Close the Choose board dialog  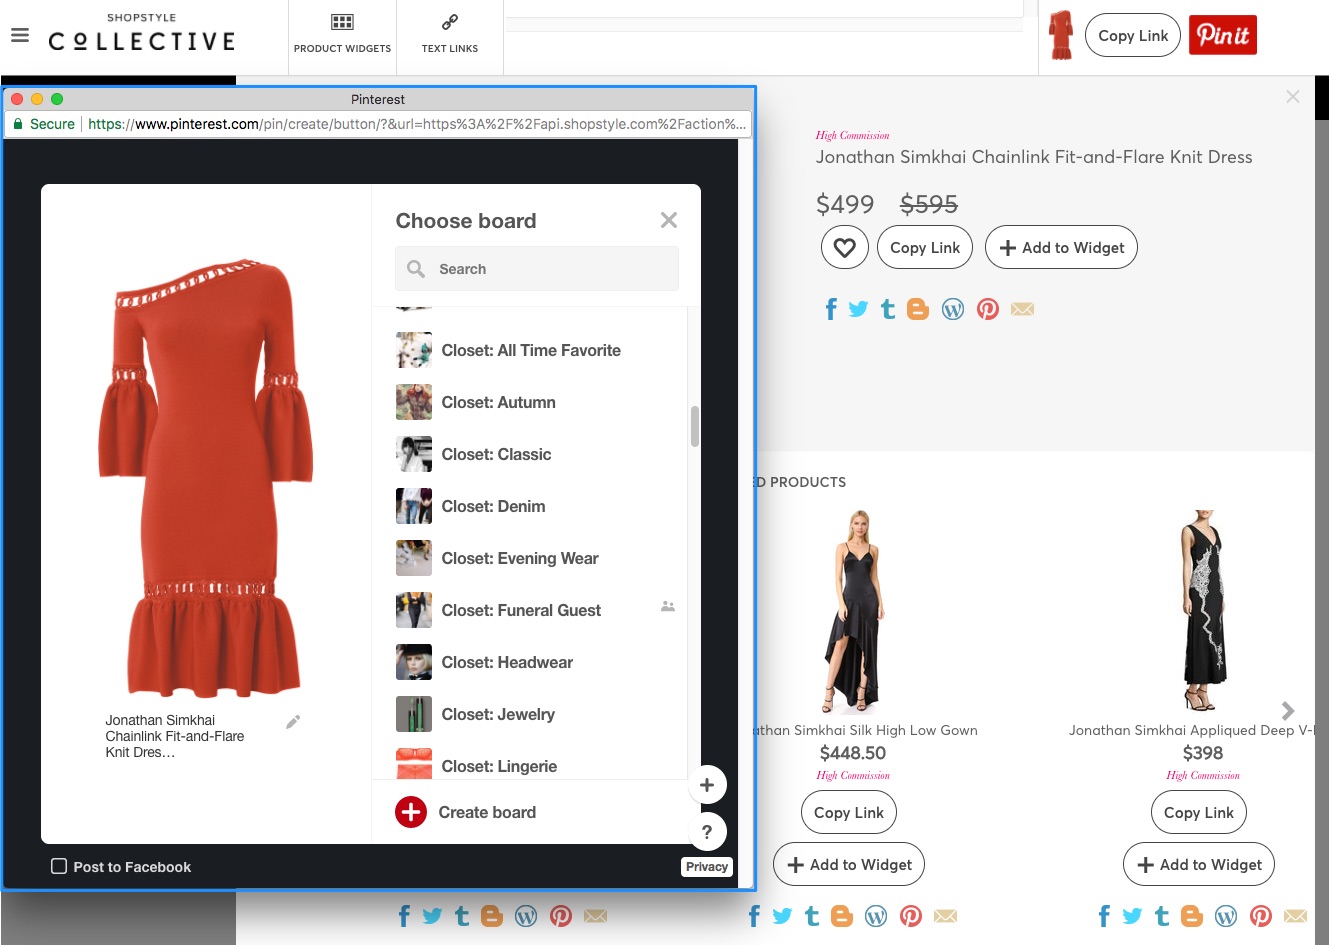[669, 220]
